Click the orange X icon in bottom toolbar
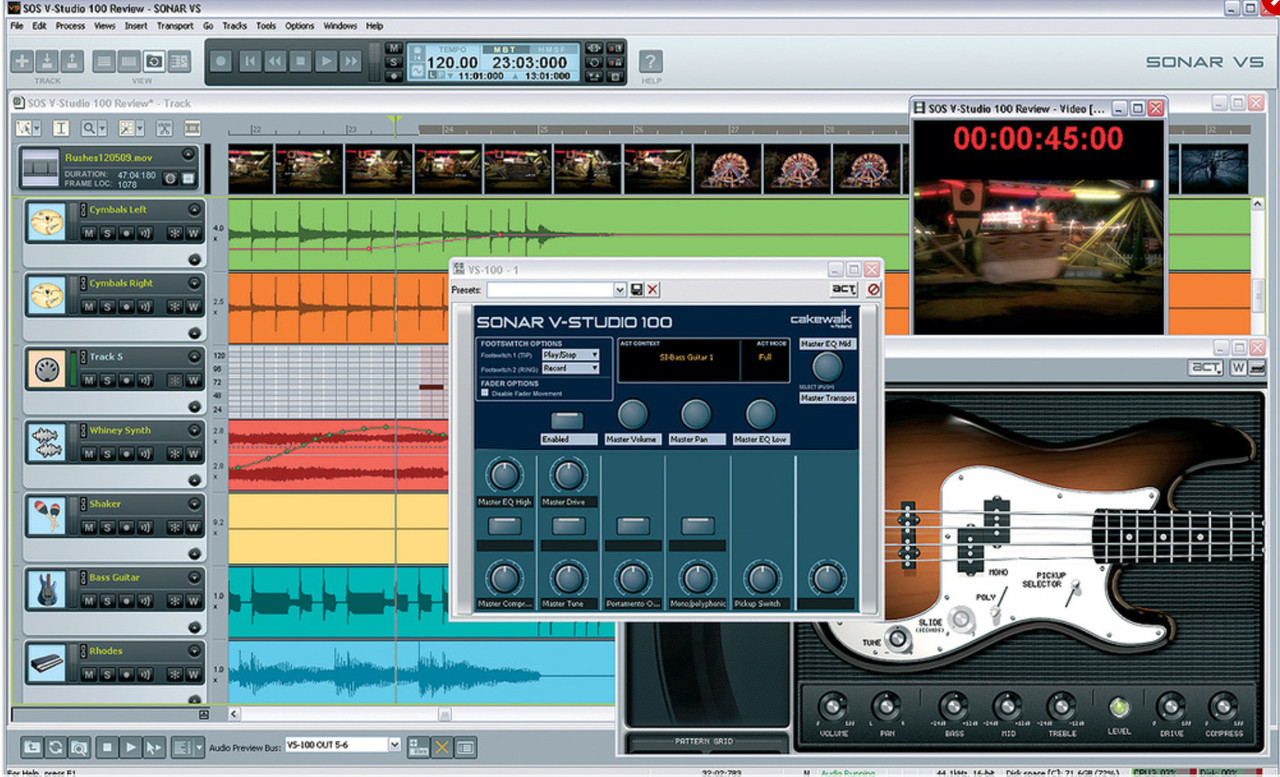Screen dimensions: 1280x777 click(x=441, y=746)
